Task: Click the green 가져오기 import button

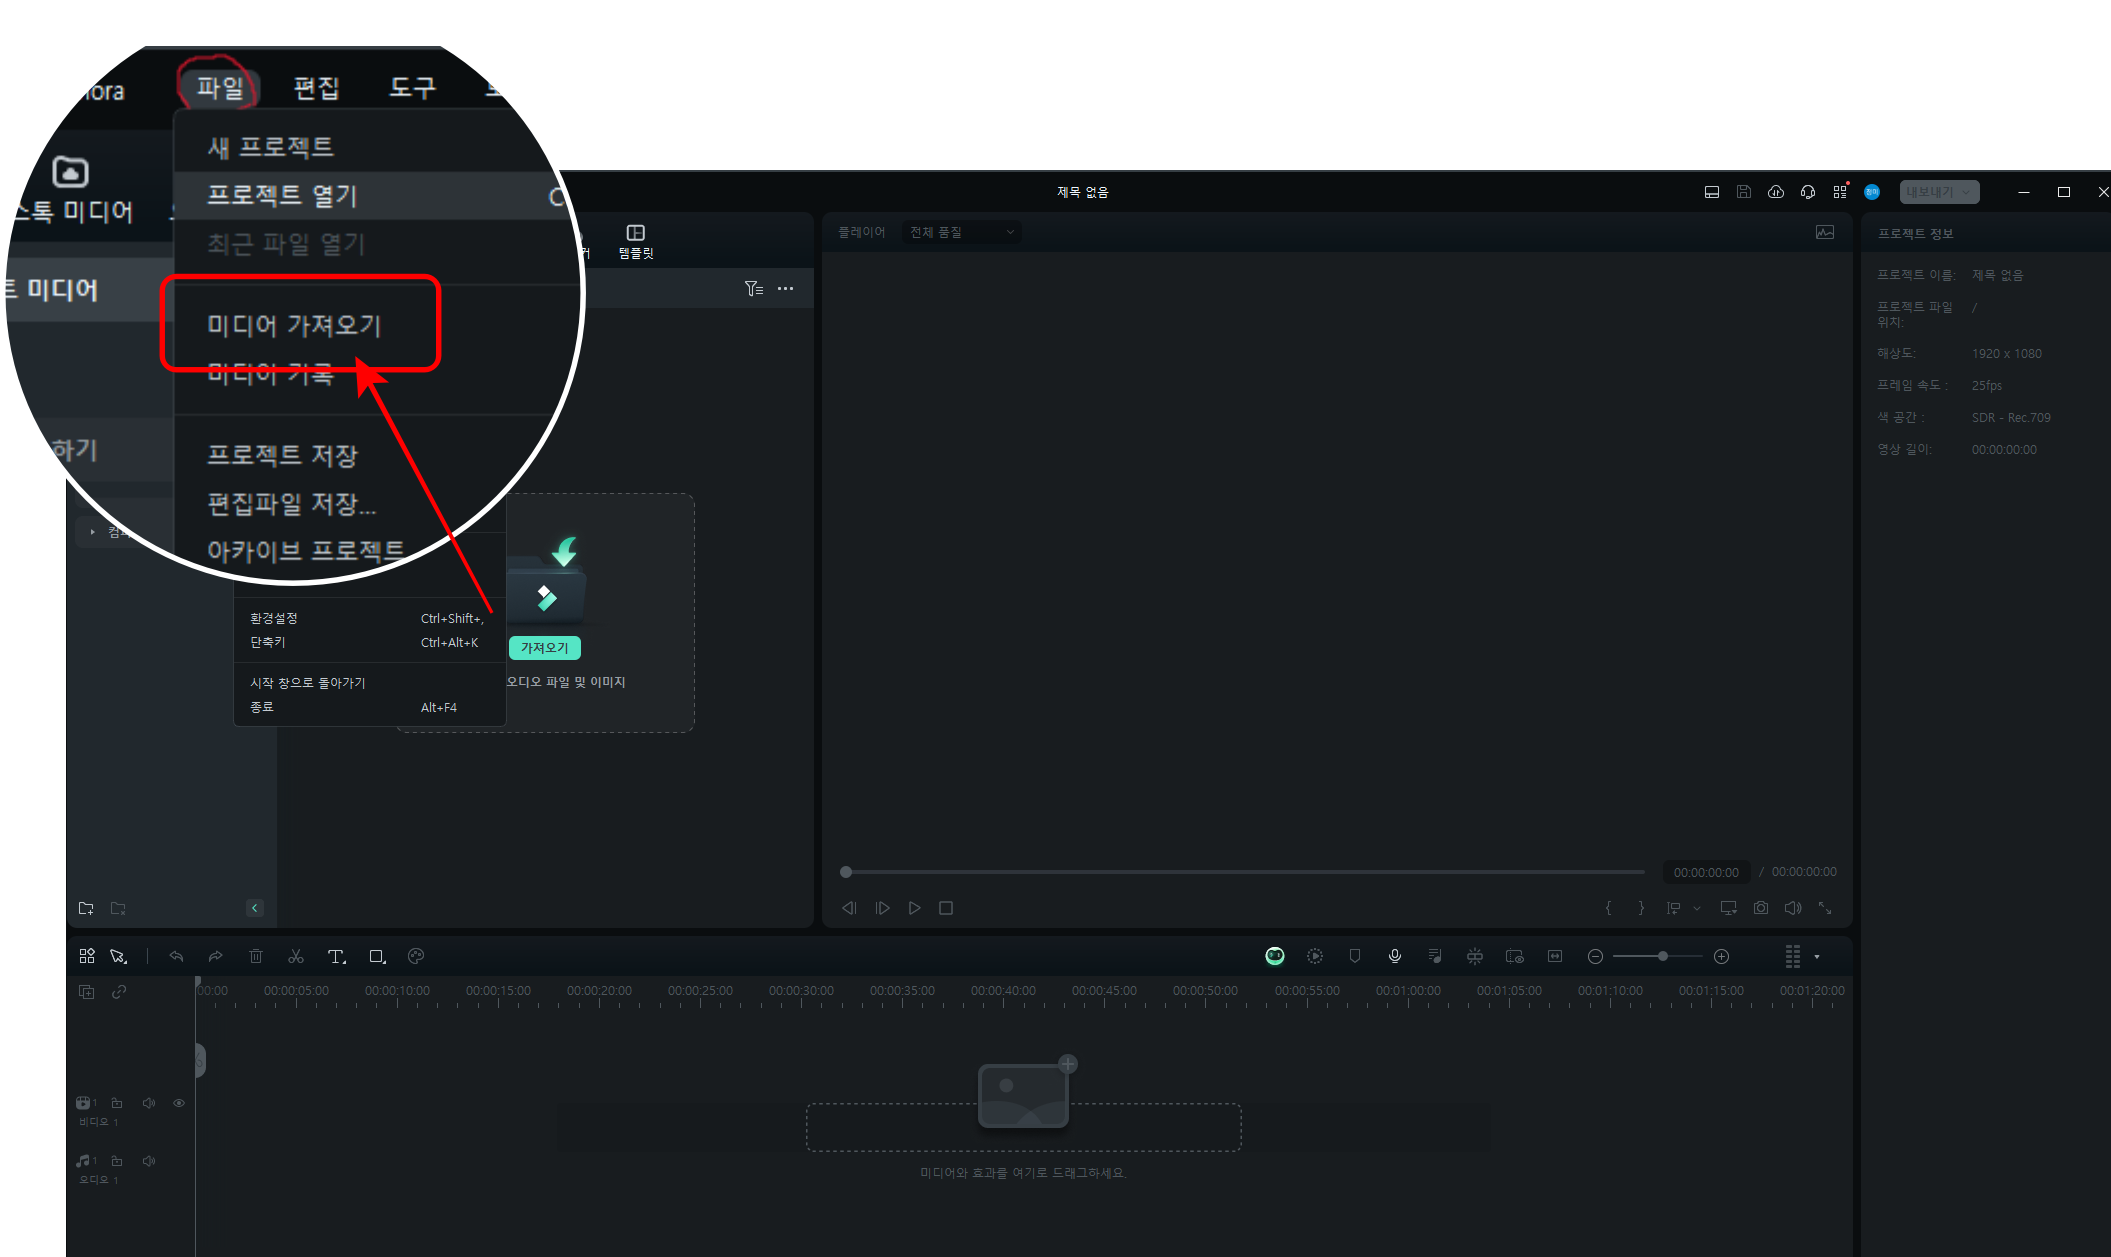Action: coord(544,648)
